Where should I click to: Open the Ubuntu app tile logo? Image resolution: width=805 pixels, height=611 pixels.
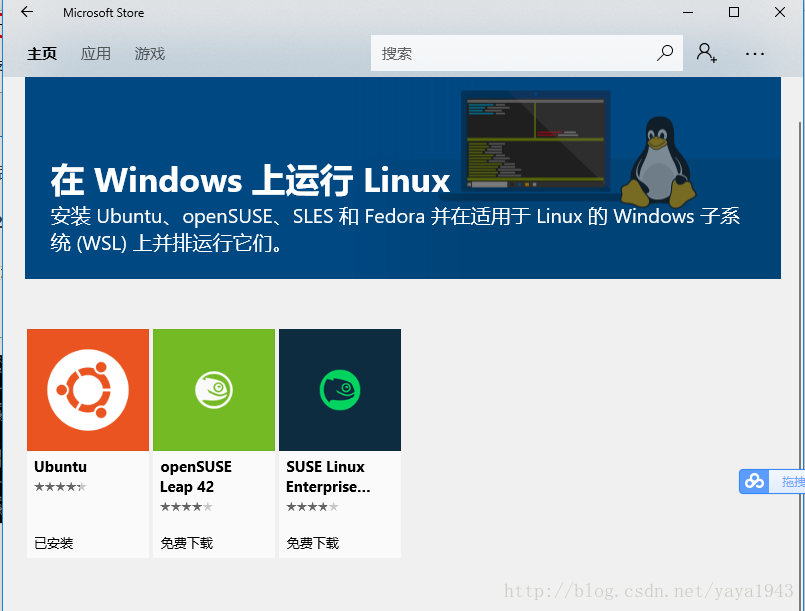88,390
